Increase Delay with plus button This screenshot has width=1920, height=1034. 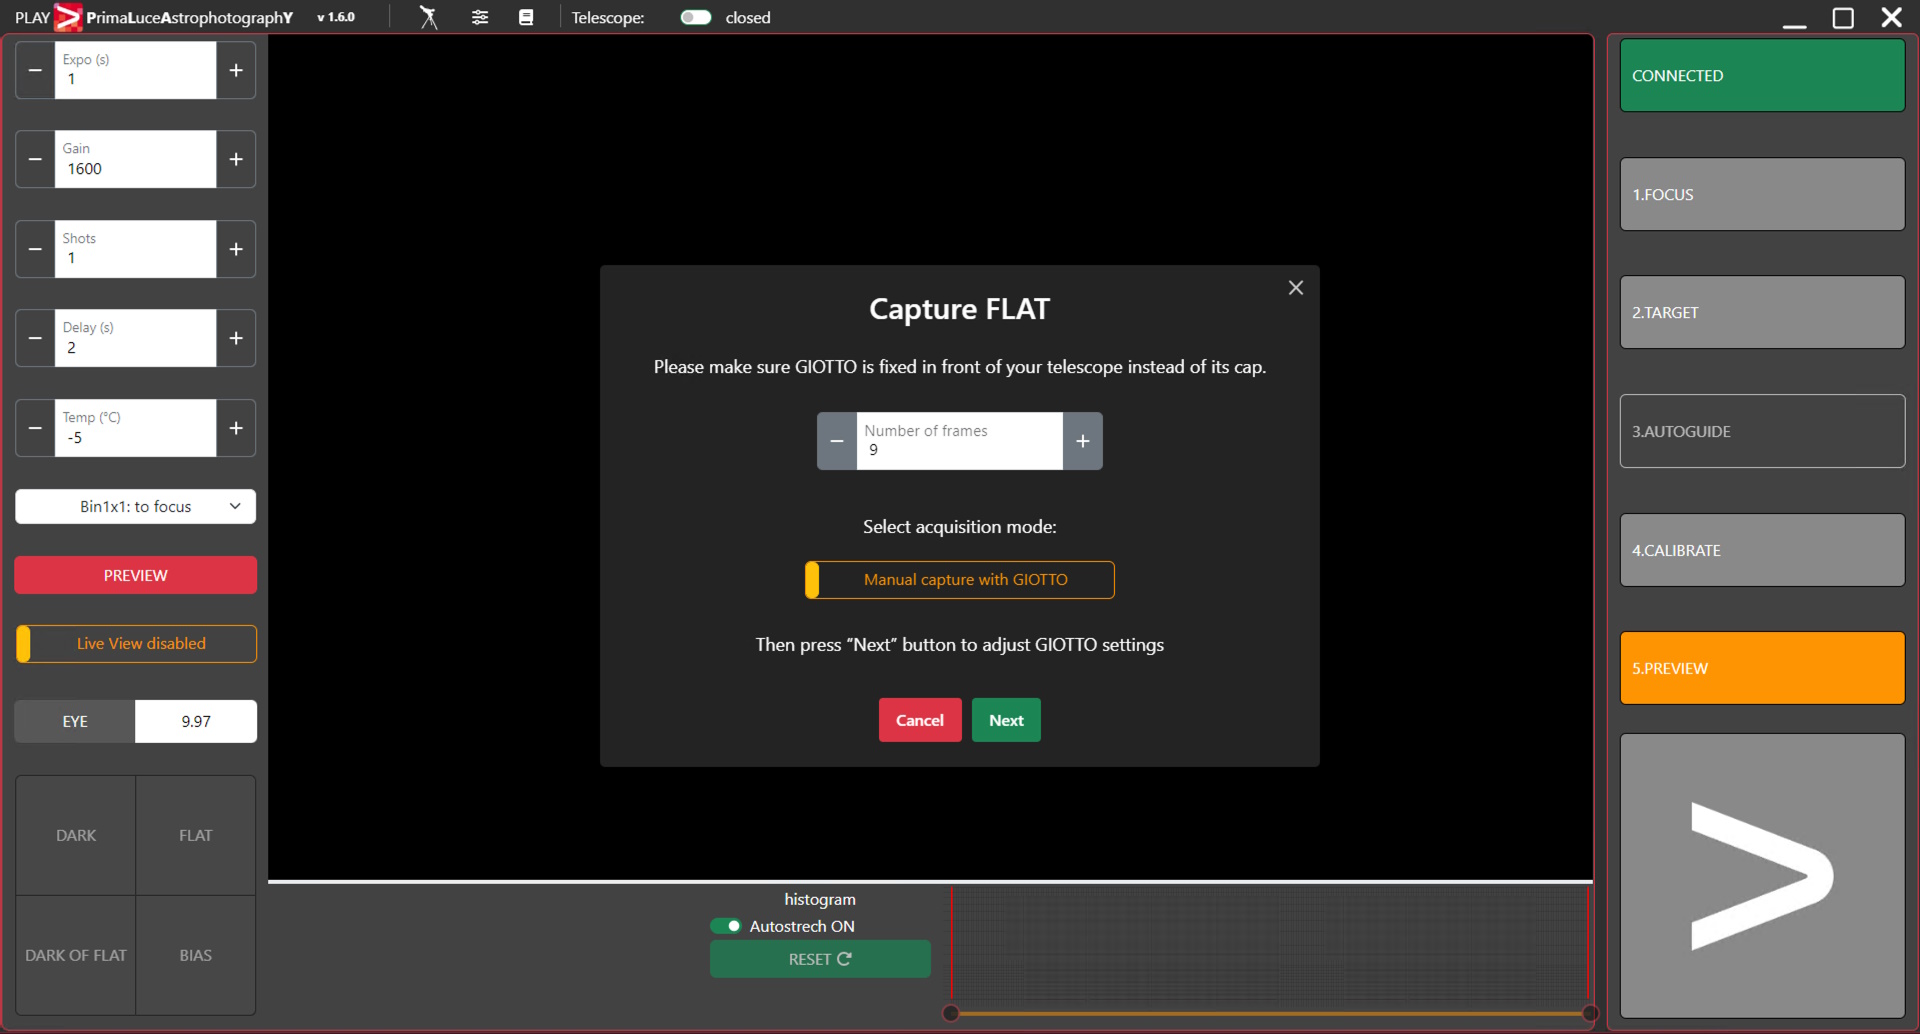point(236,338)
